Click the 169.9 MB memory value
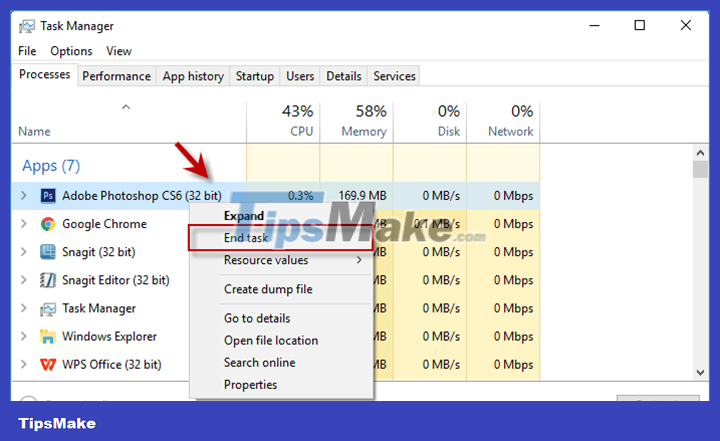The image size is (720, 441). pyautogui.click(x=363, y=196)
